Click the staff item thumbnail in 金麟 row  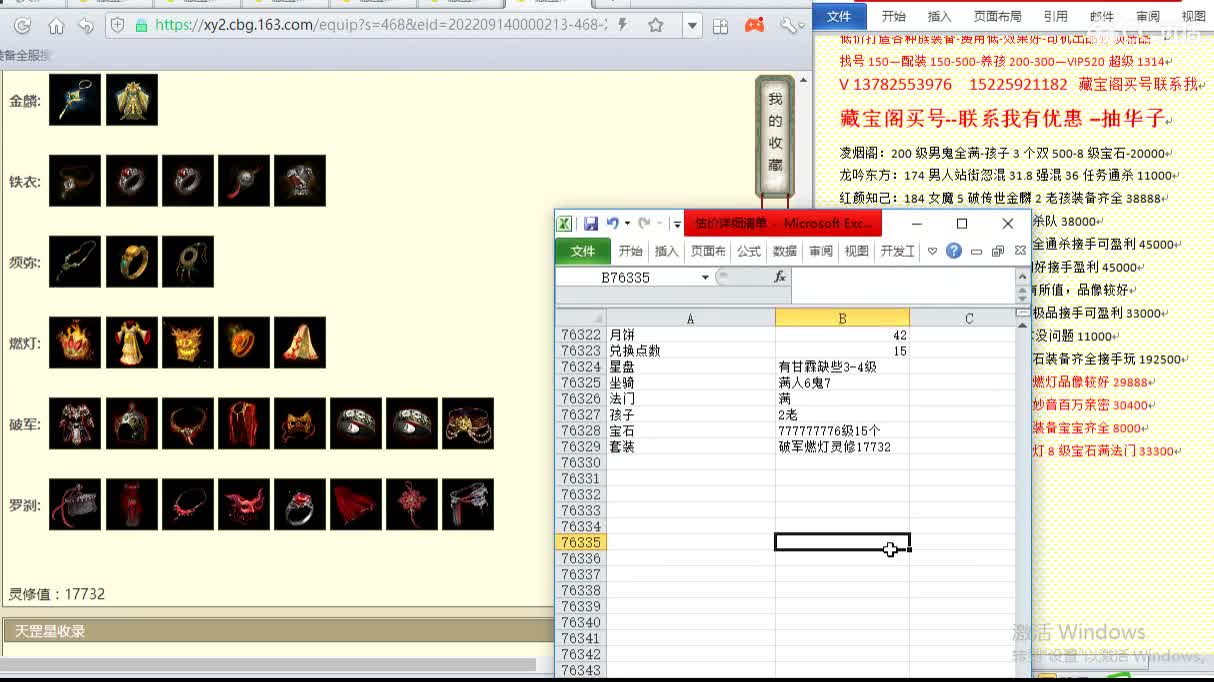point(75,100)
